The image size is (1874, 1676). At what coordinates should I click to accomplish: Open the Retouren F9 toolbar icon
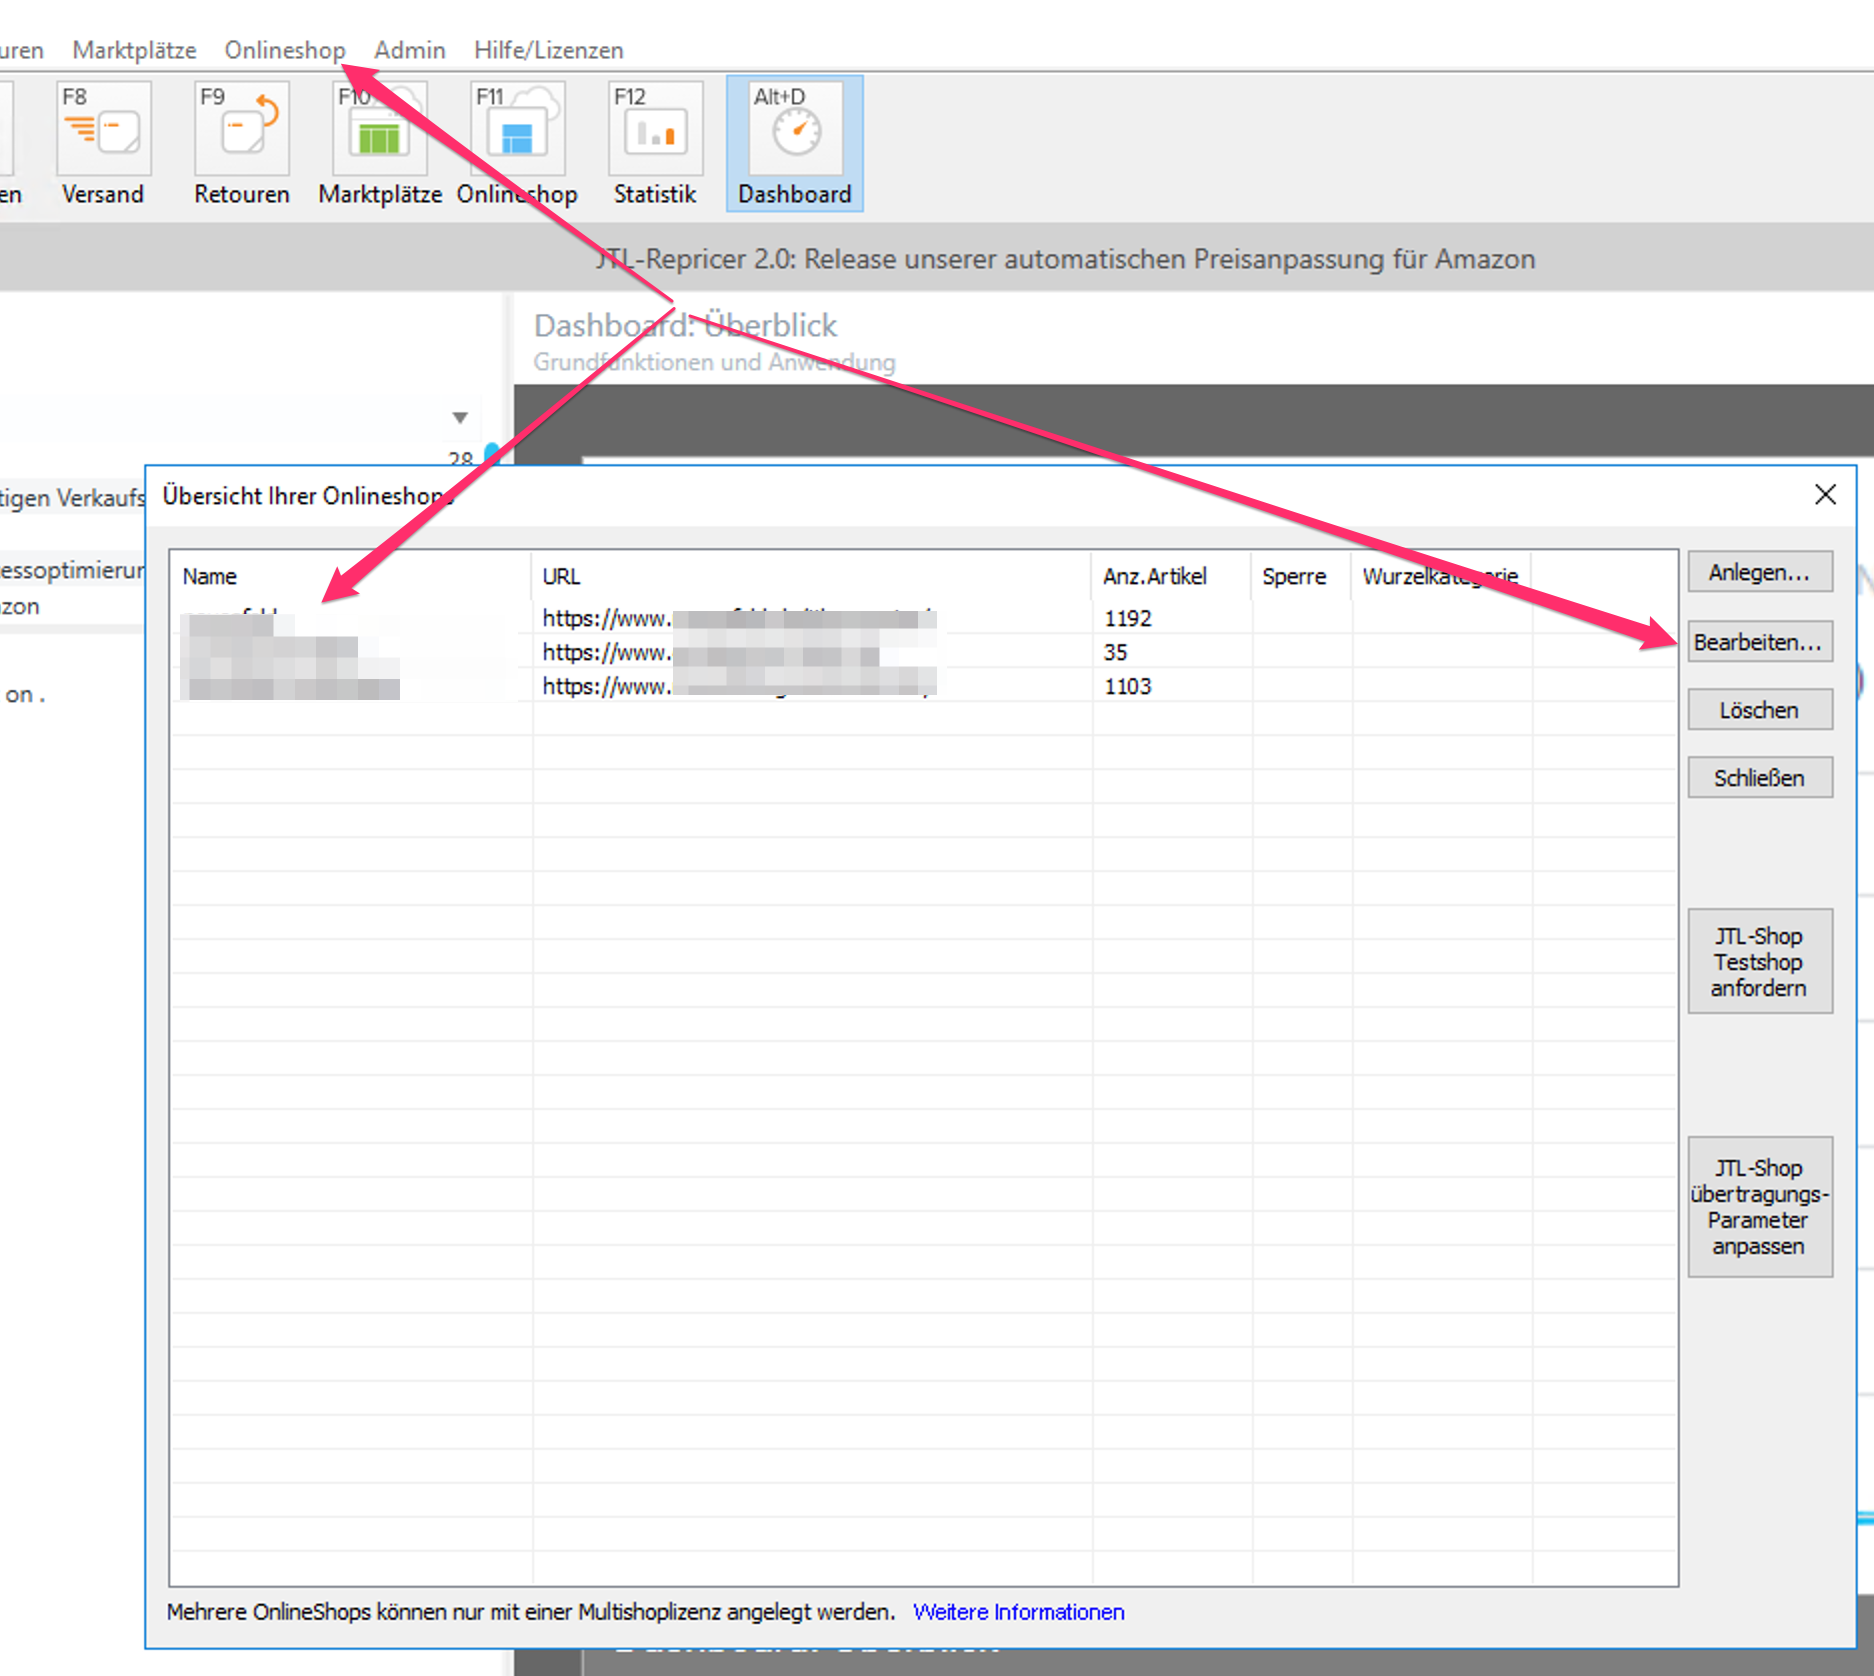click(242, 143)
